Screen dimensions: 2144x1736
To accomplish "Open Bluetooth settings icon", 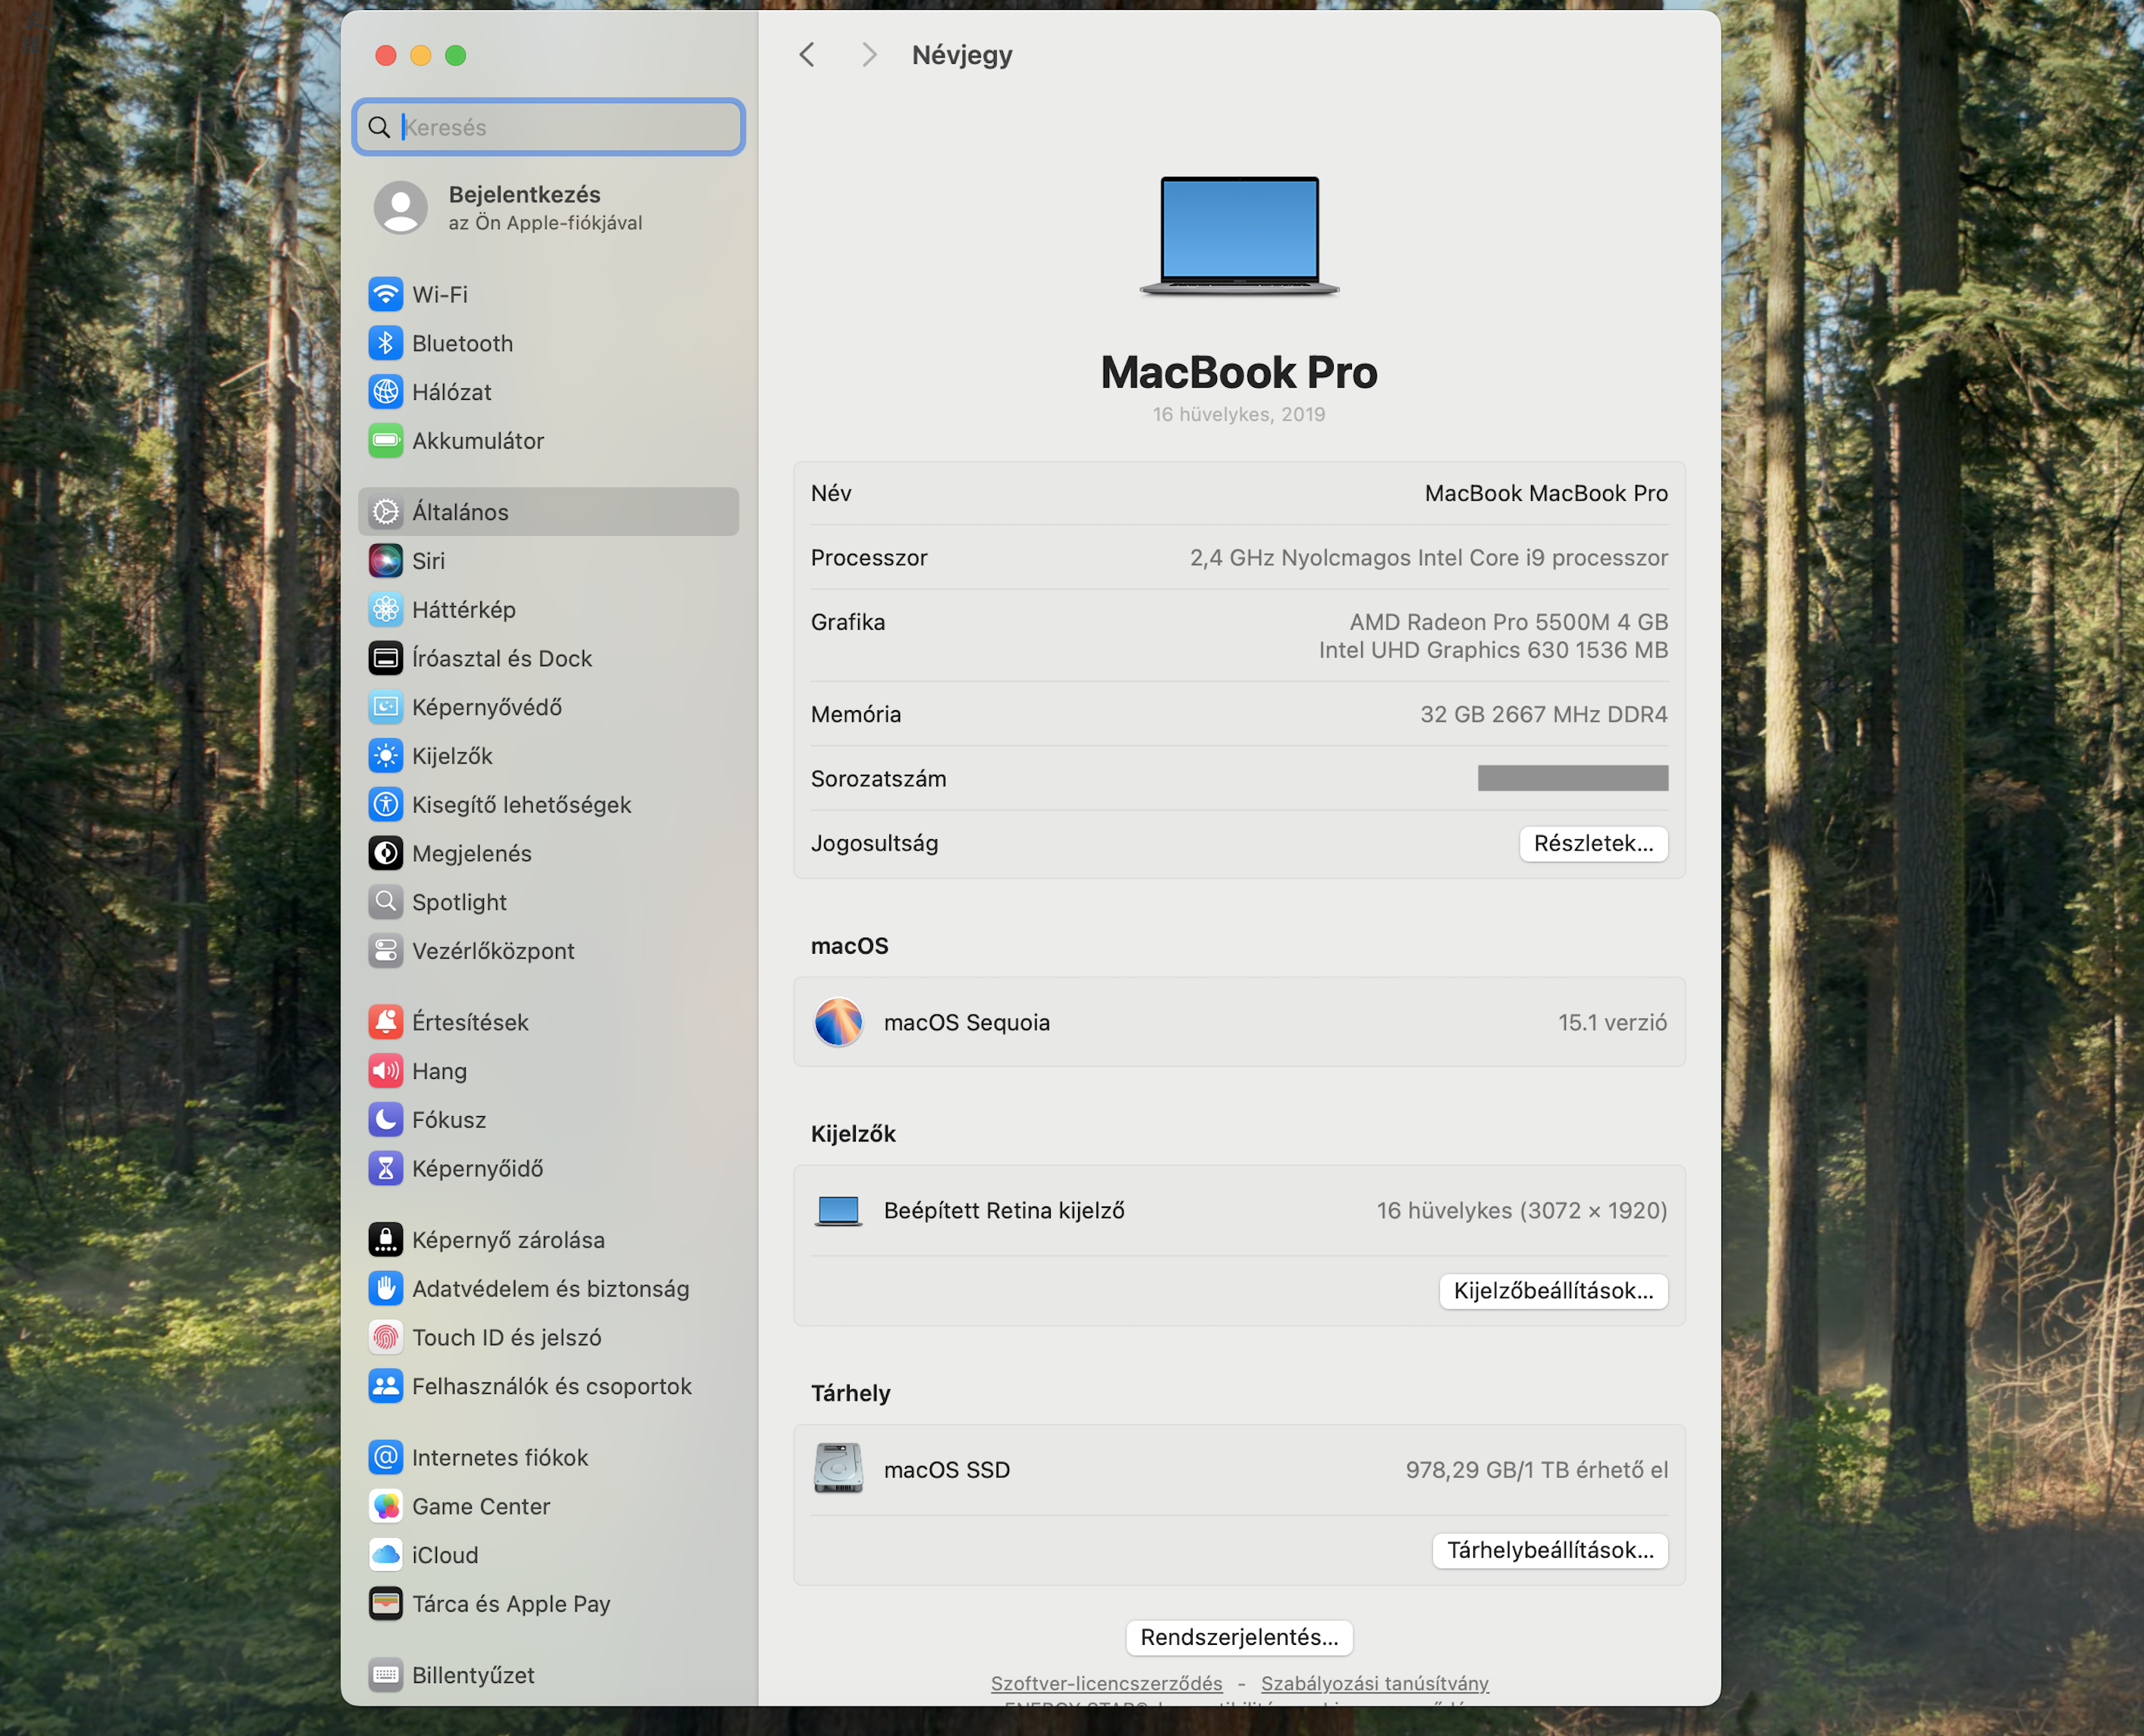I will pos(385,343).
